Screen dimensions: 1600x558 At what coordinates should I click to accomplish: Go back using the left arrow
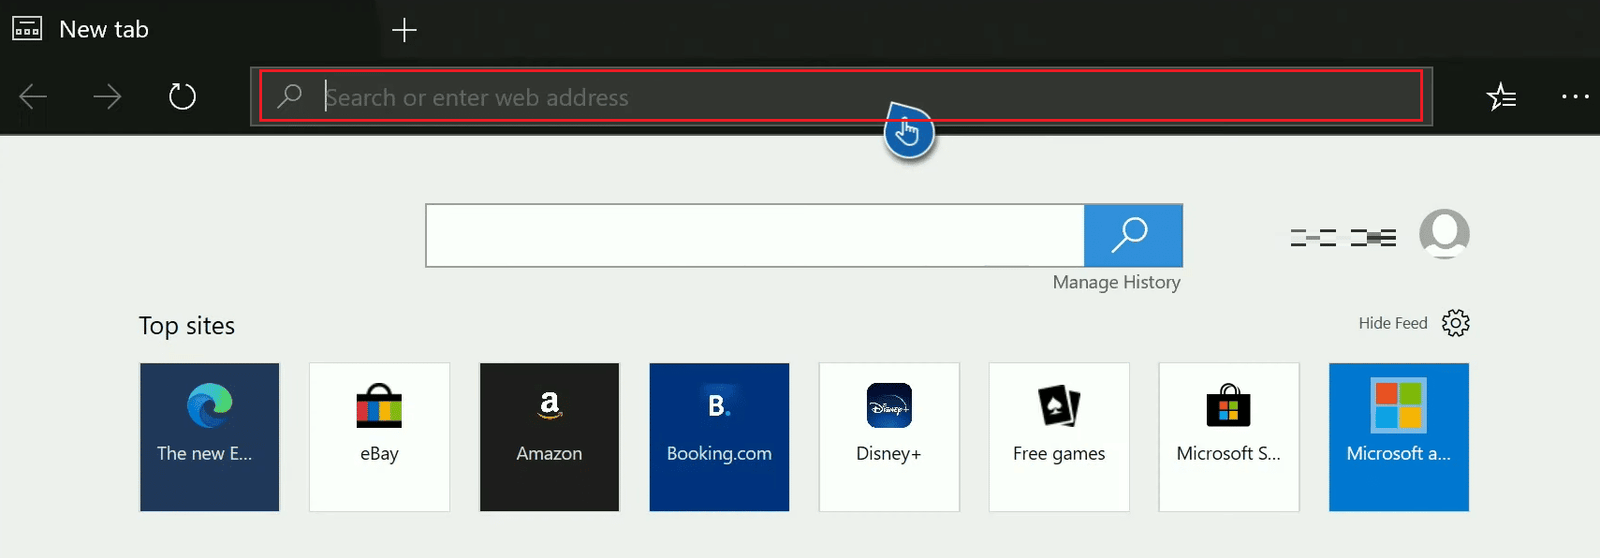(33, 97)
